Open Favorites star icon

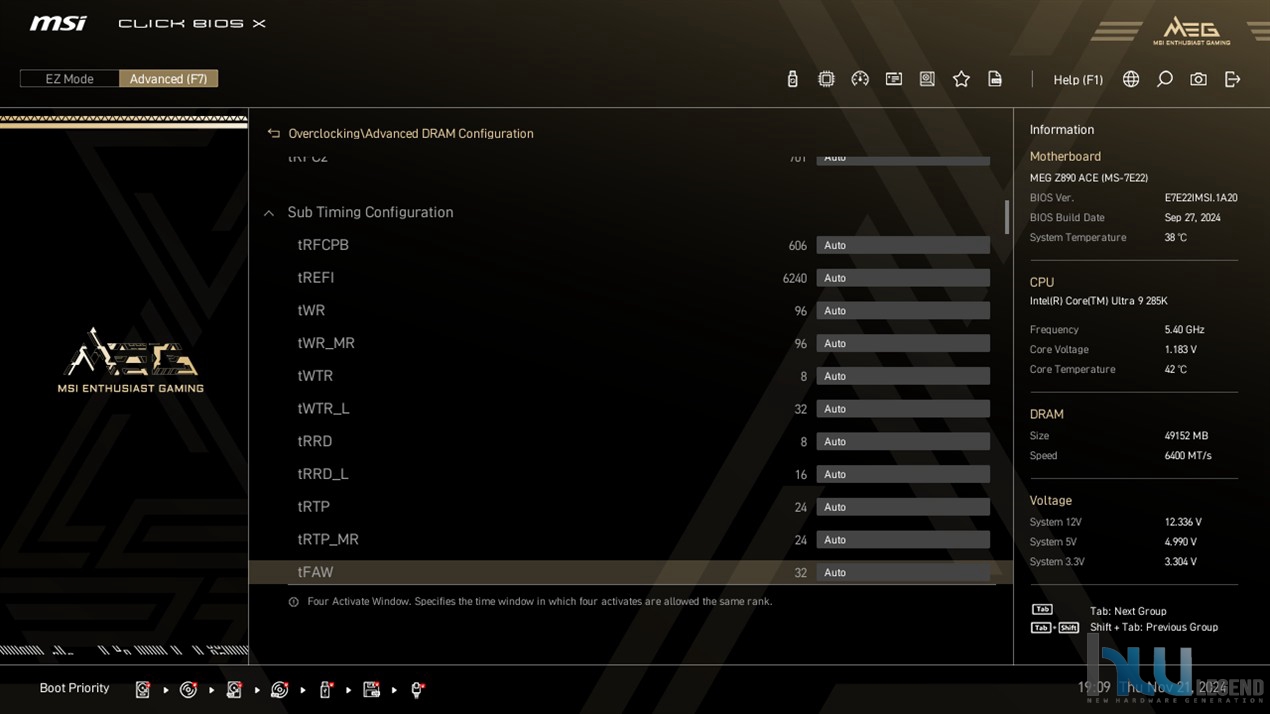pos(961,79)
